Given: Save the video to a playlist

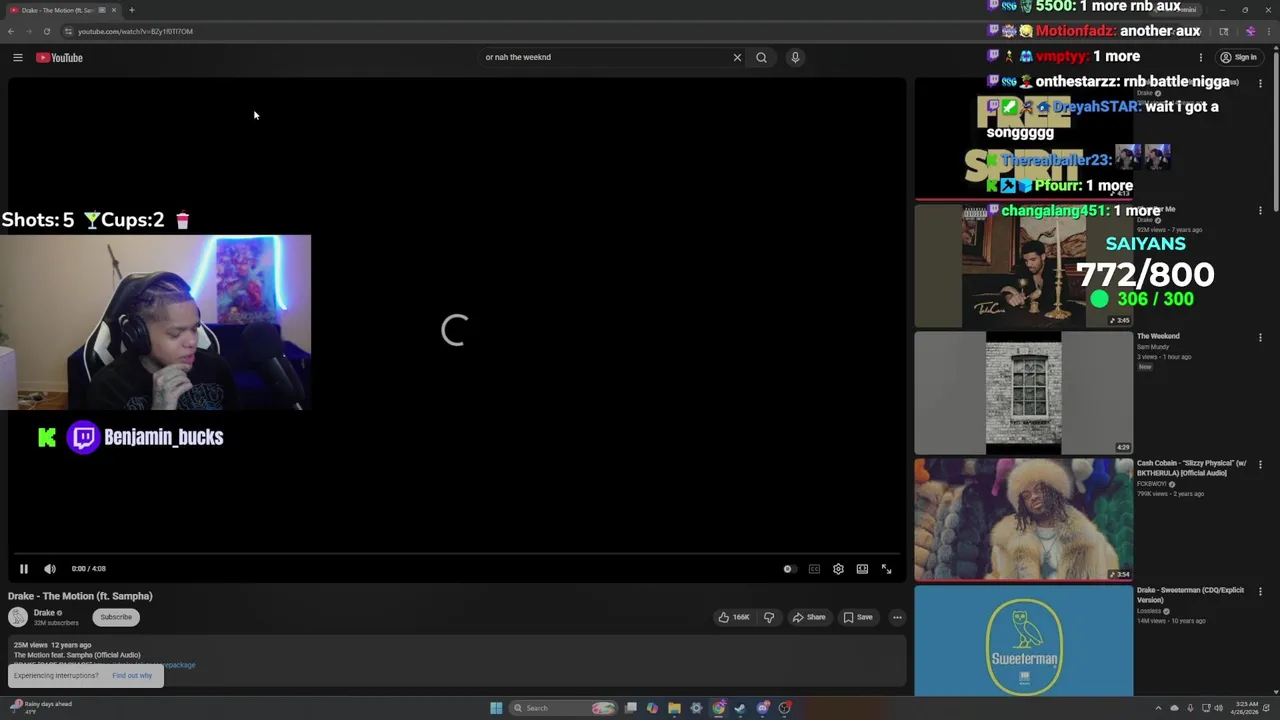Looking at the screenshot, I should 858,617.
